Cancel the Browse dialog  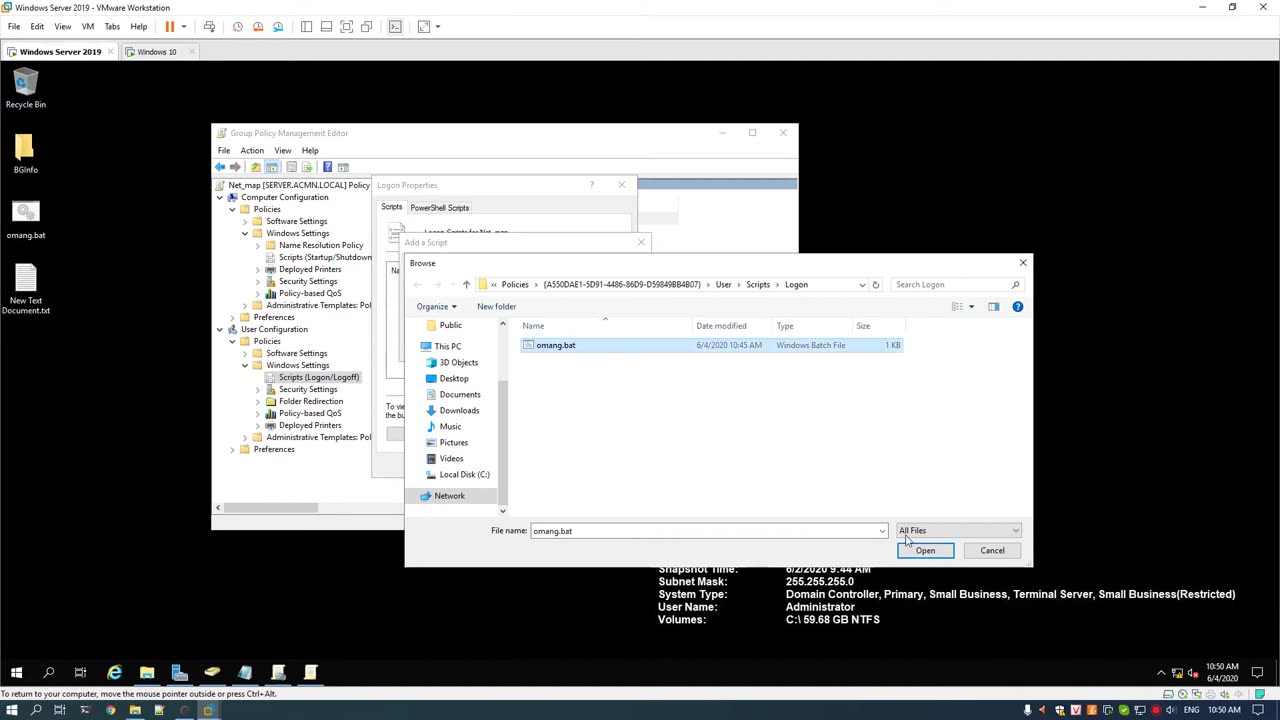992,551
